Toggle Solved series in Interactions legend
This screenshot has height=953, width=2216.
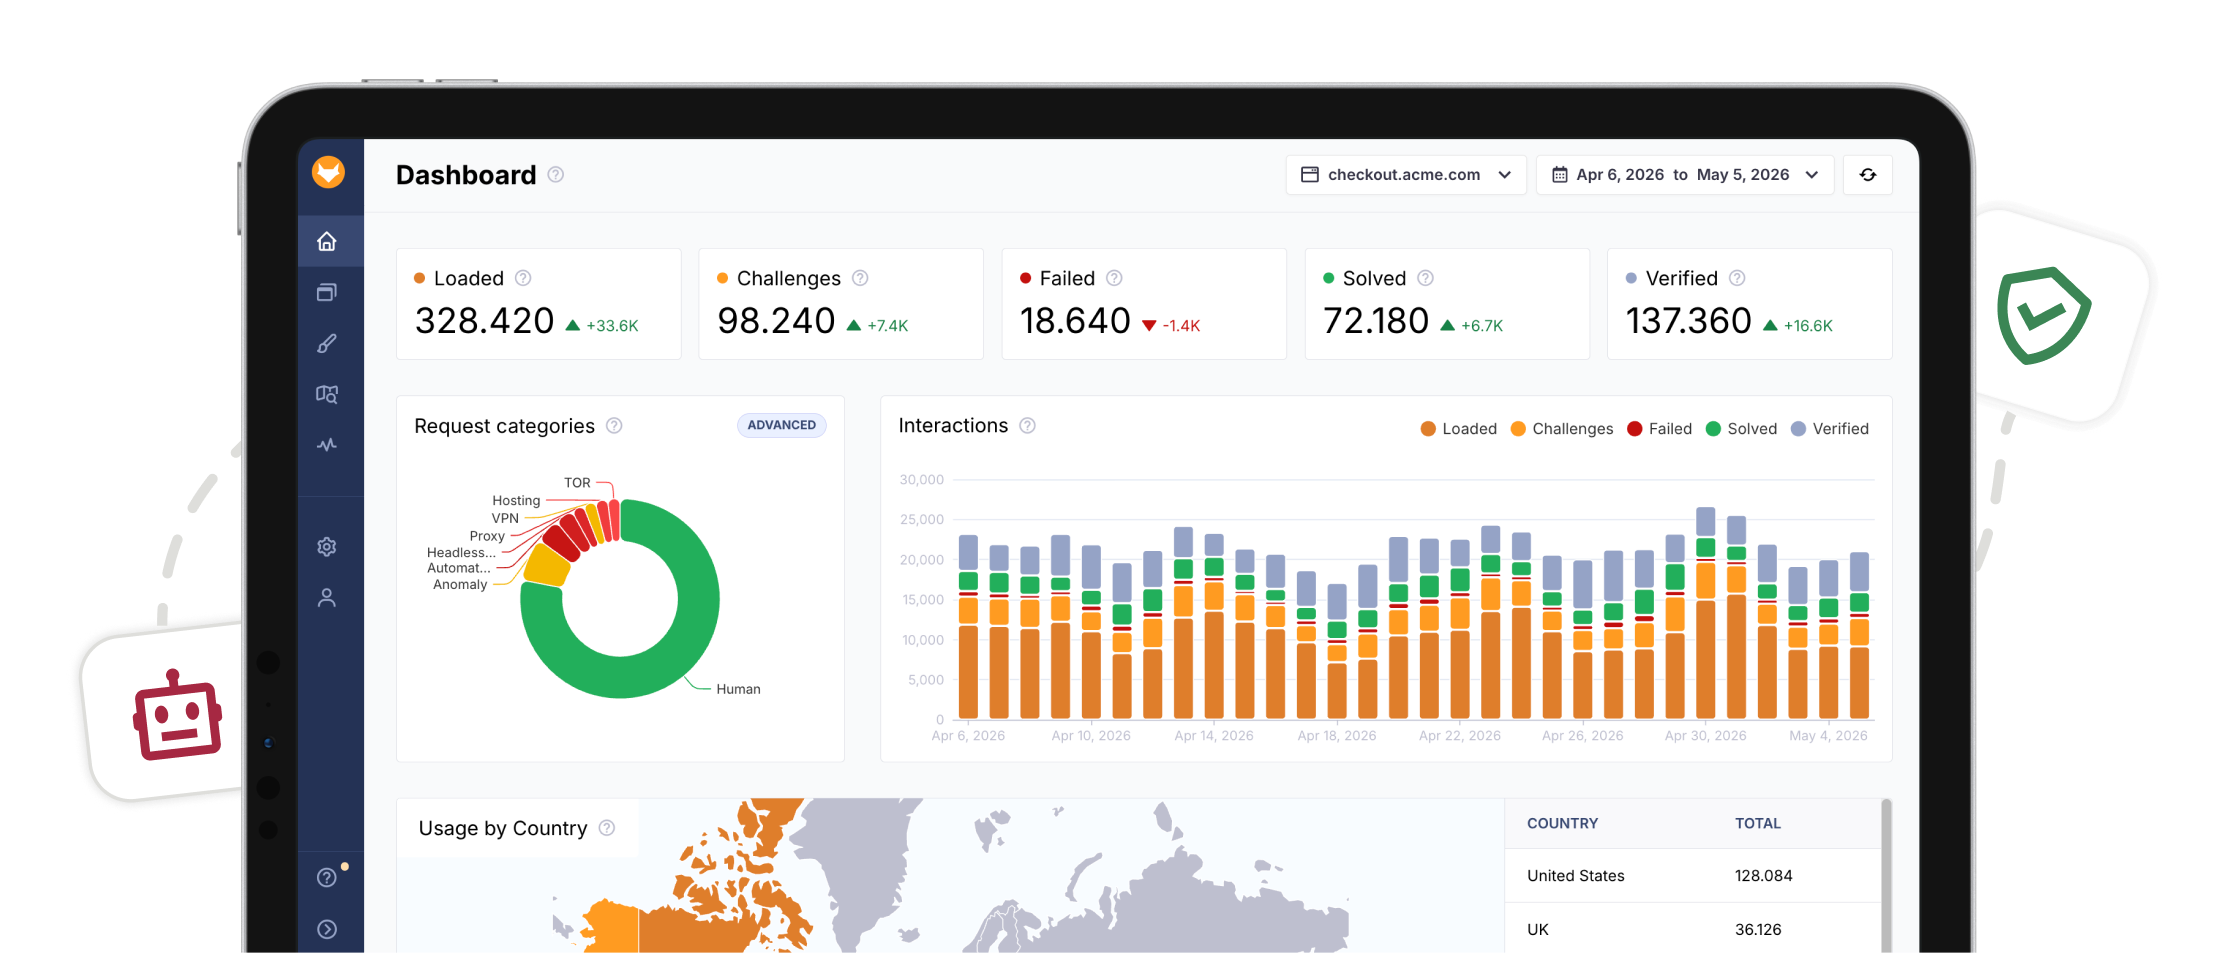(x=1741, y=429)
